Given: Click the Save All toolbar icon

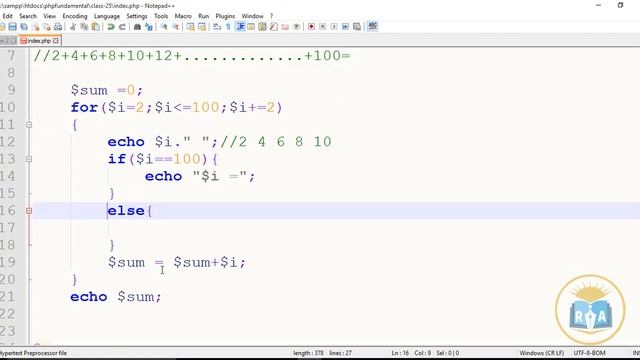Looking at the screenshot, I should coord(24,27).
